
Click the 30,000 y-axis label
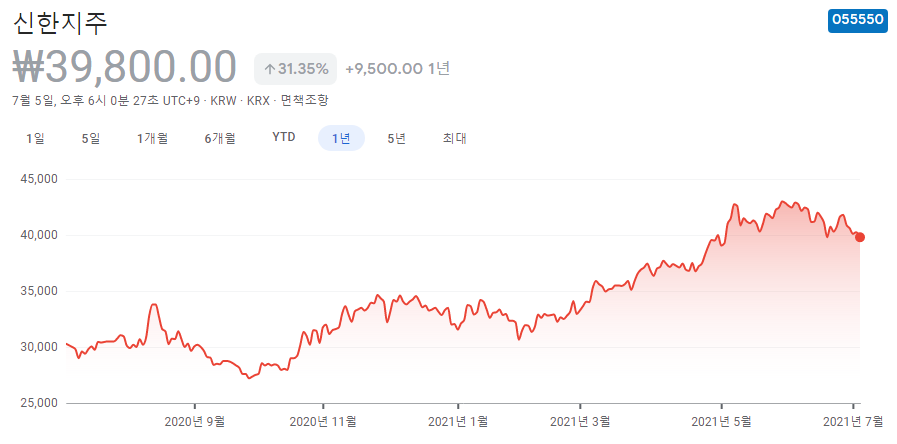click(x=41, y=347)
